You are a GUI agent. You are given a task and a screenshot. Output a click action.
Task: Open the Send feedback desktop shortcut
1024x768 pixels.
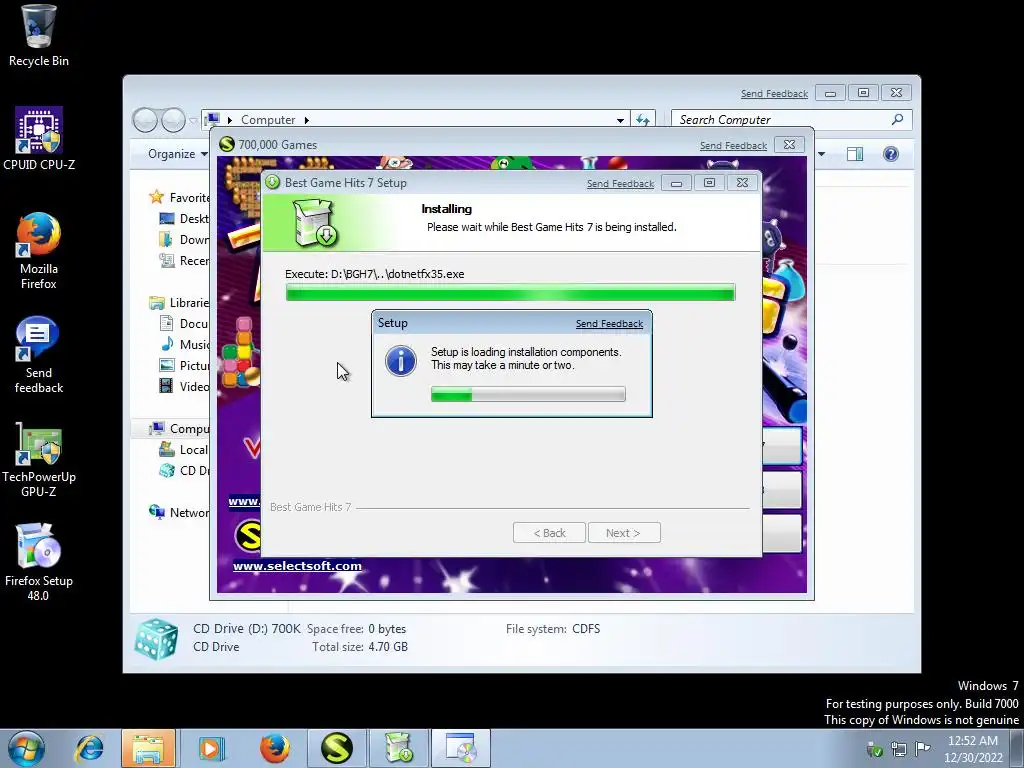coord(39,355)
